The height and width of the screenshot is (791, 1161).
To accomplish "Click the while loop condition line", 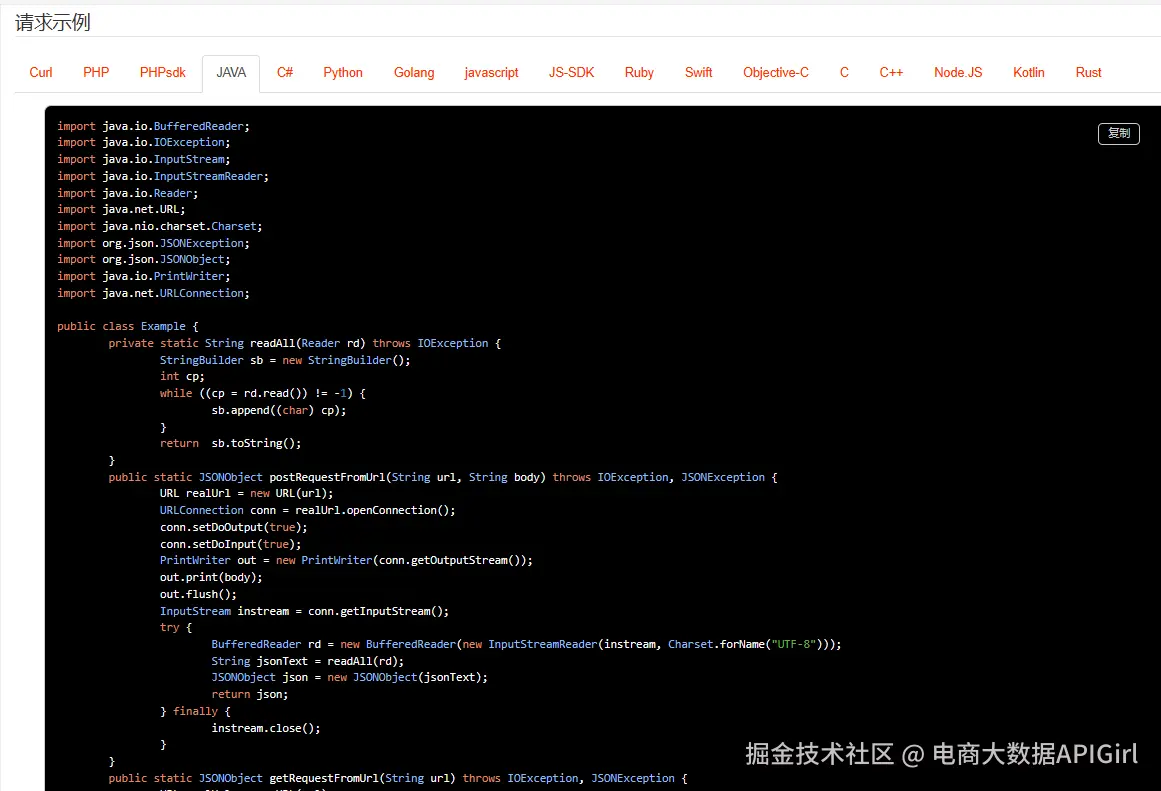I will pos(263,393).
